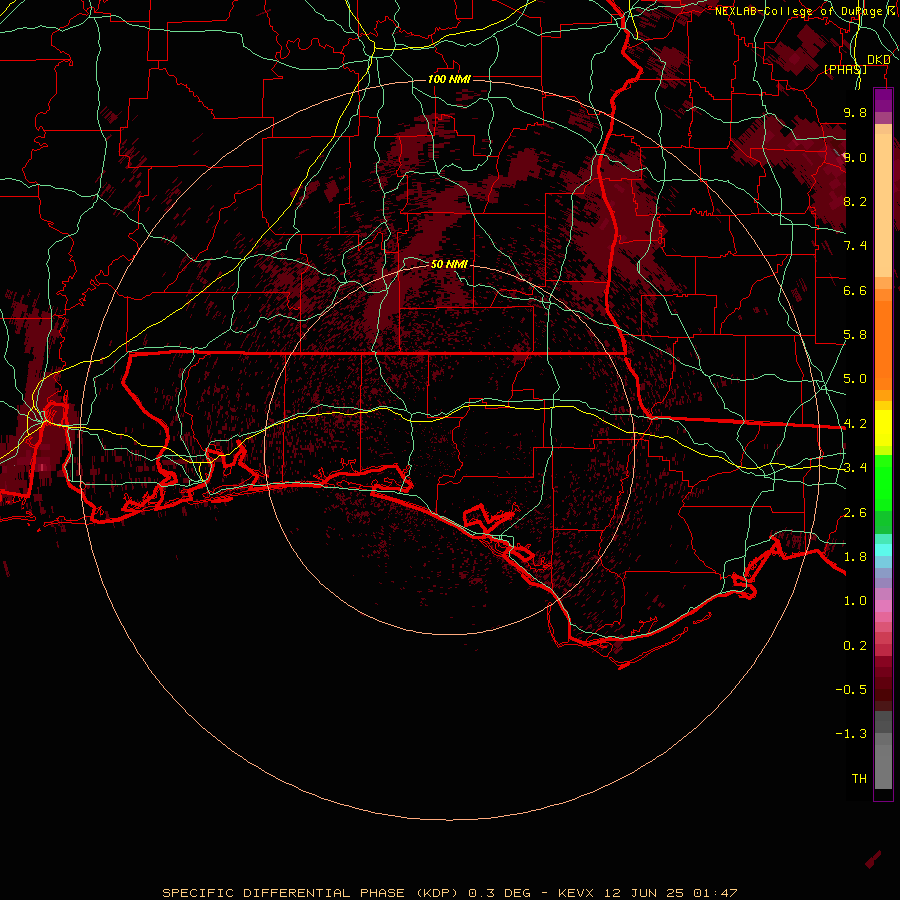Click the 100 NMI range ring label

[x=449, y=79]
